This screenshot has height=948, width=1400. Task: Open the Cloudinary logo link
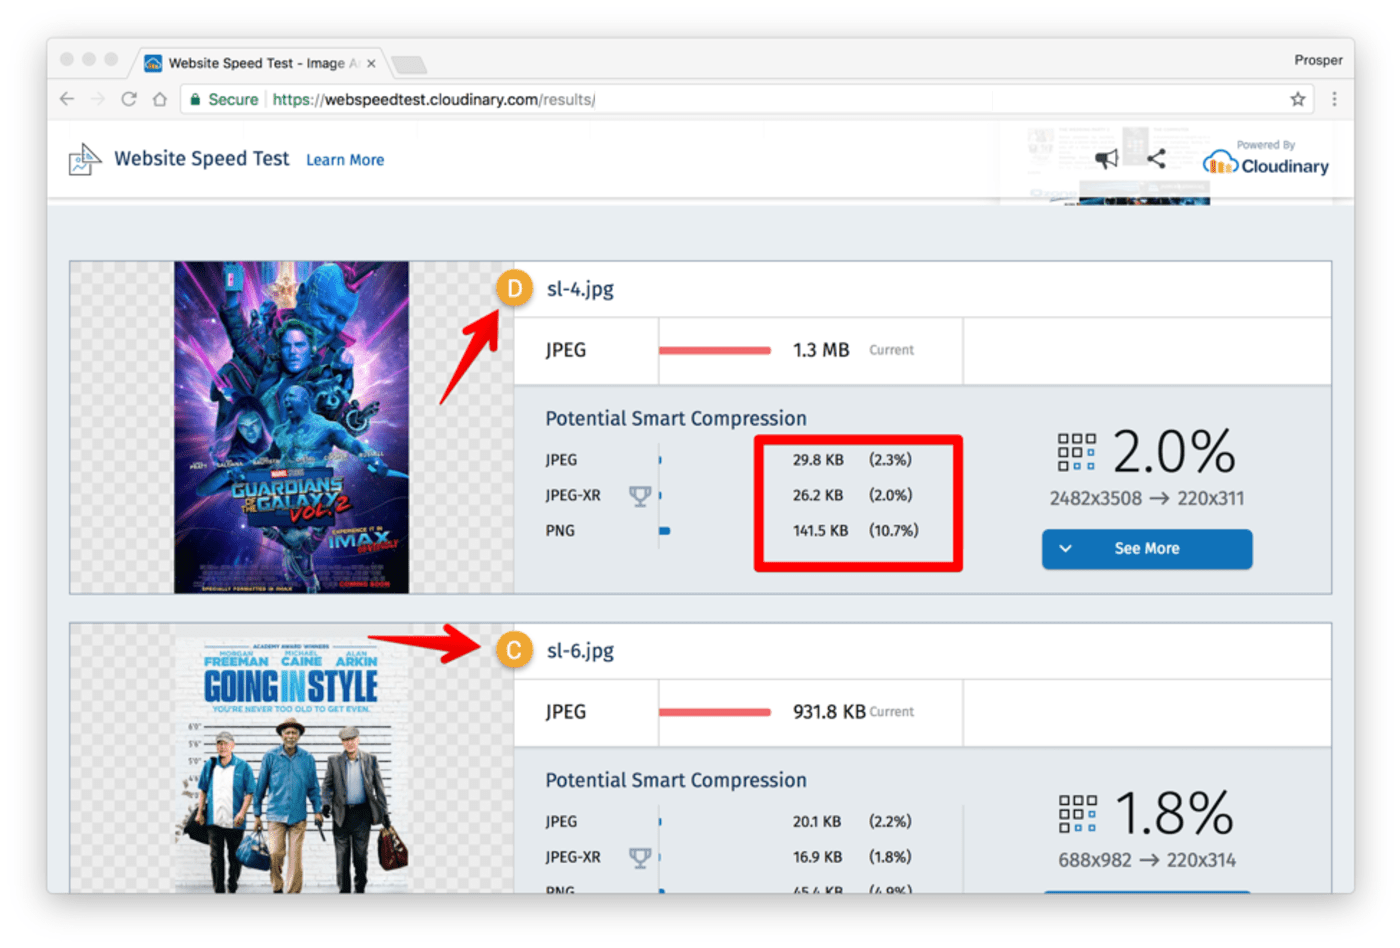(x=1266, y=160)
